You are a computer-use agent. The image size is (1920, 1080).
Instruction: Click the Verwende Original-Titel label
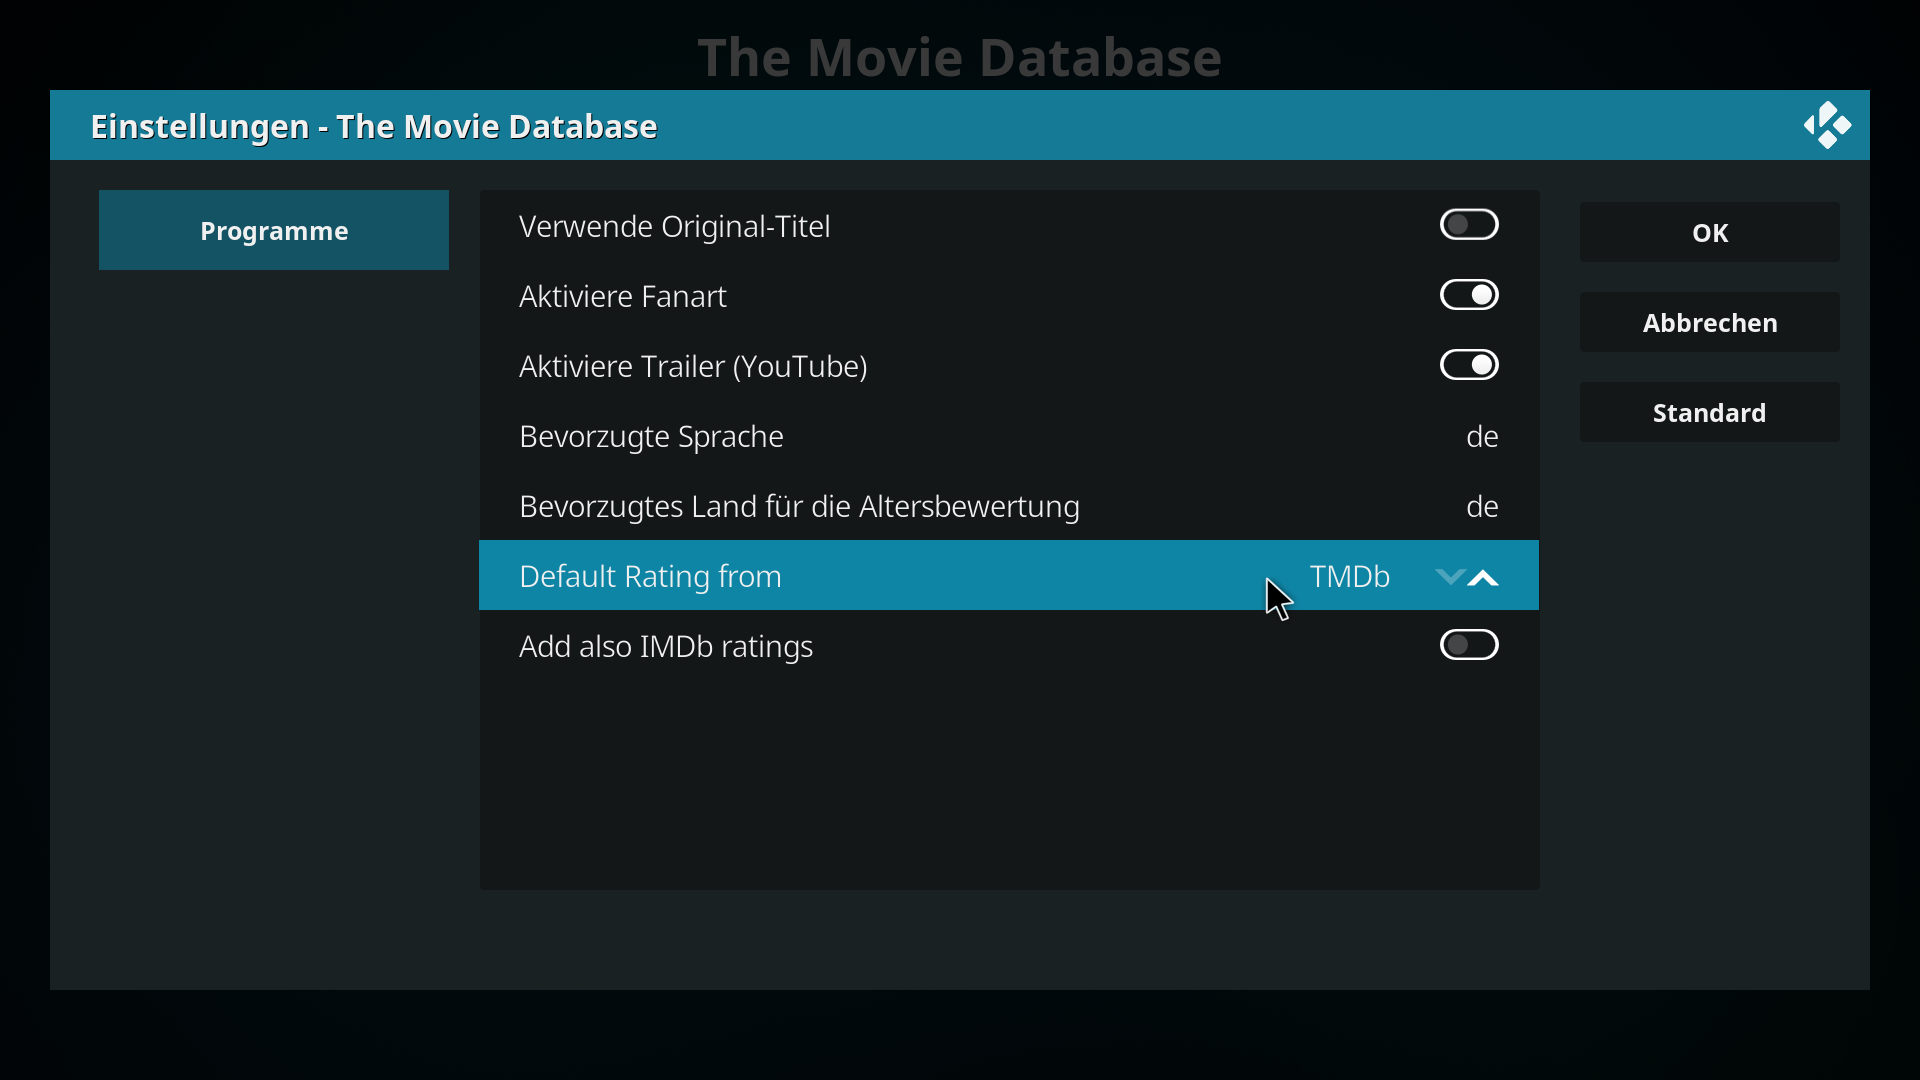(x=675, y=227)
